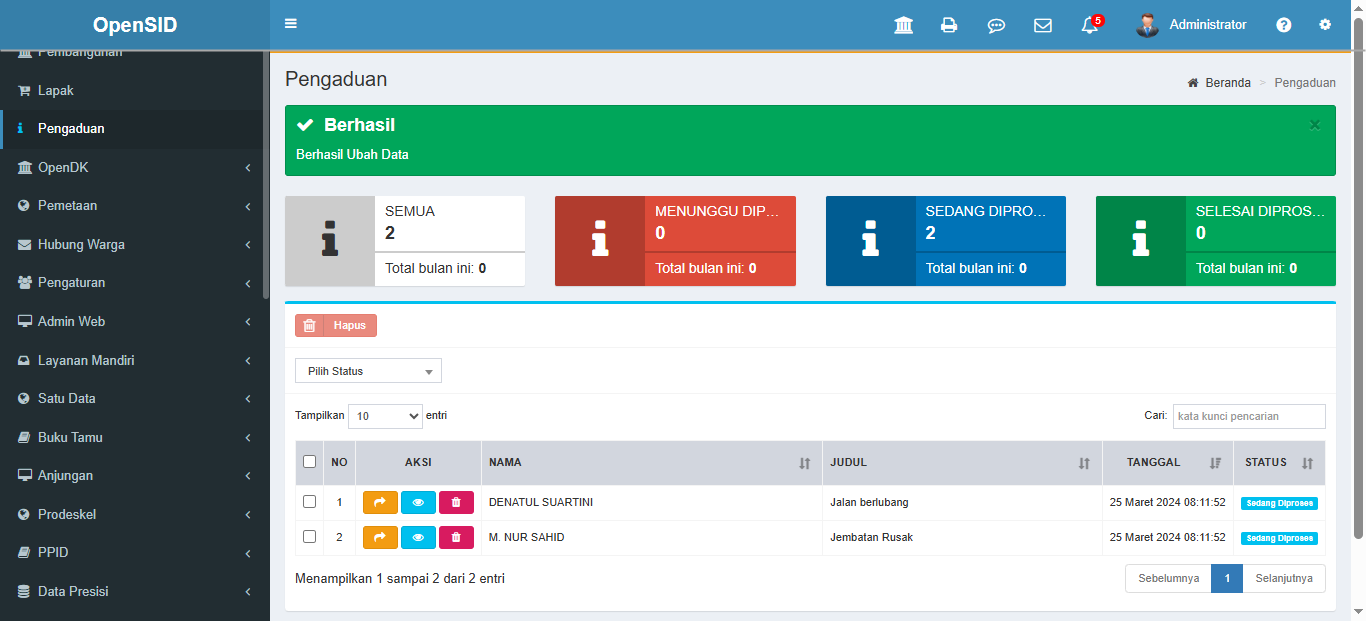Open the bank building icon in header

coord(903,25)
